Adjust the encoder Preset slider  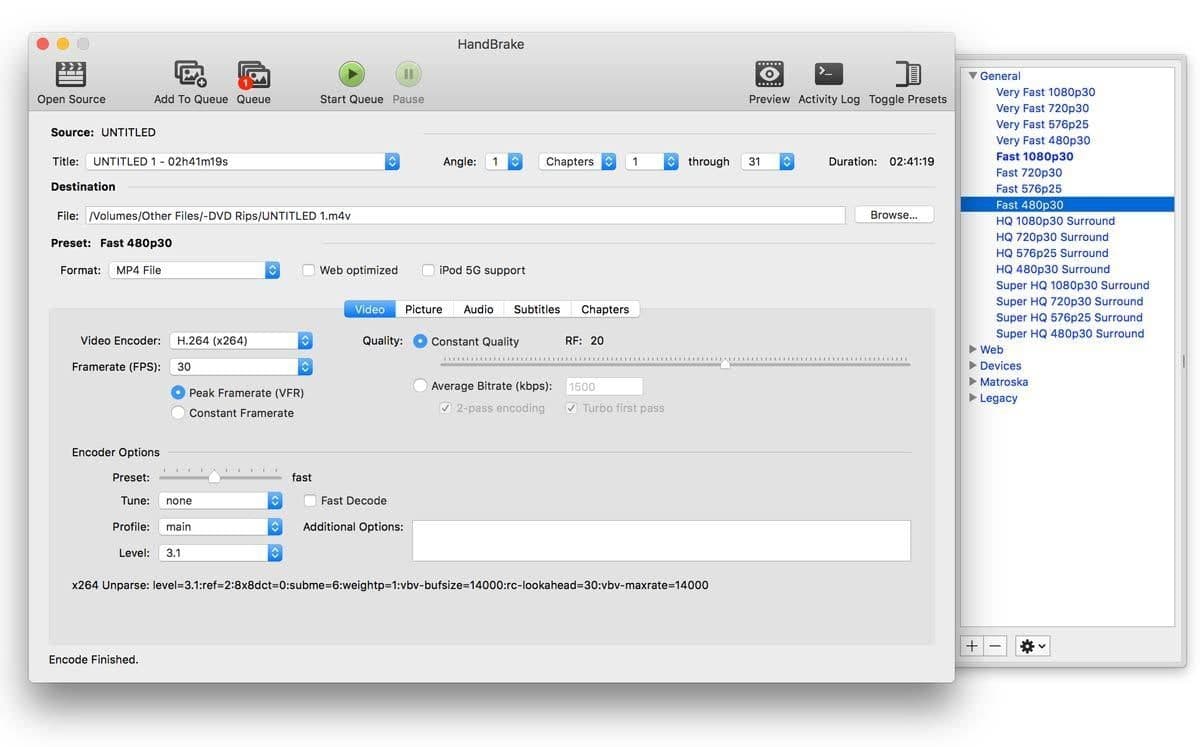[214, 477]
